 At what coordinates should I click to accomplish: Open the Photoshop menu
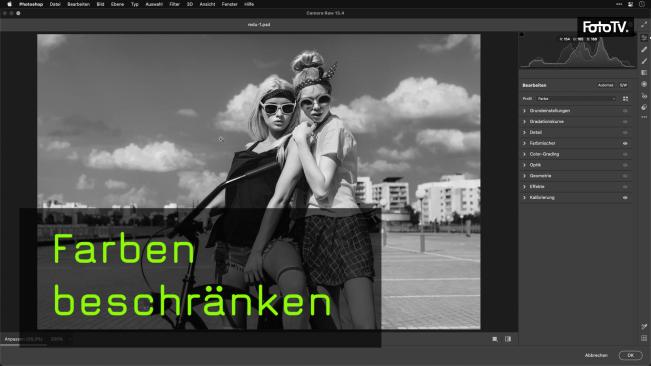[31, 4]
